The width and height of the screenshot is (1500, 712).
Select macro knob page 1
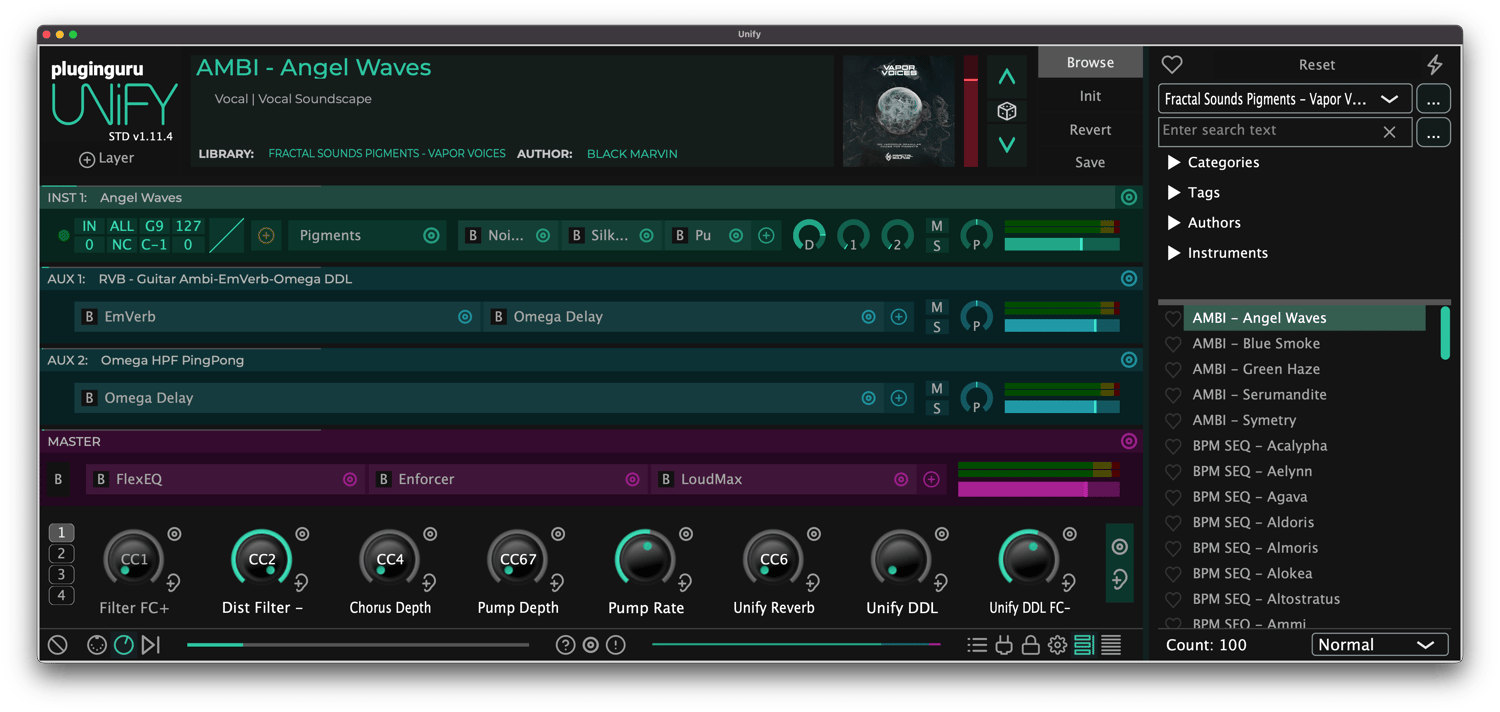[61, 533]
